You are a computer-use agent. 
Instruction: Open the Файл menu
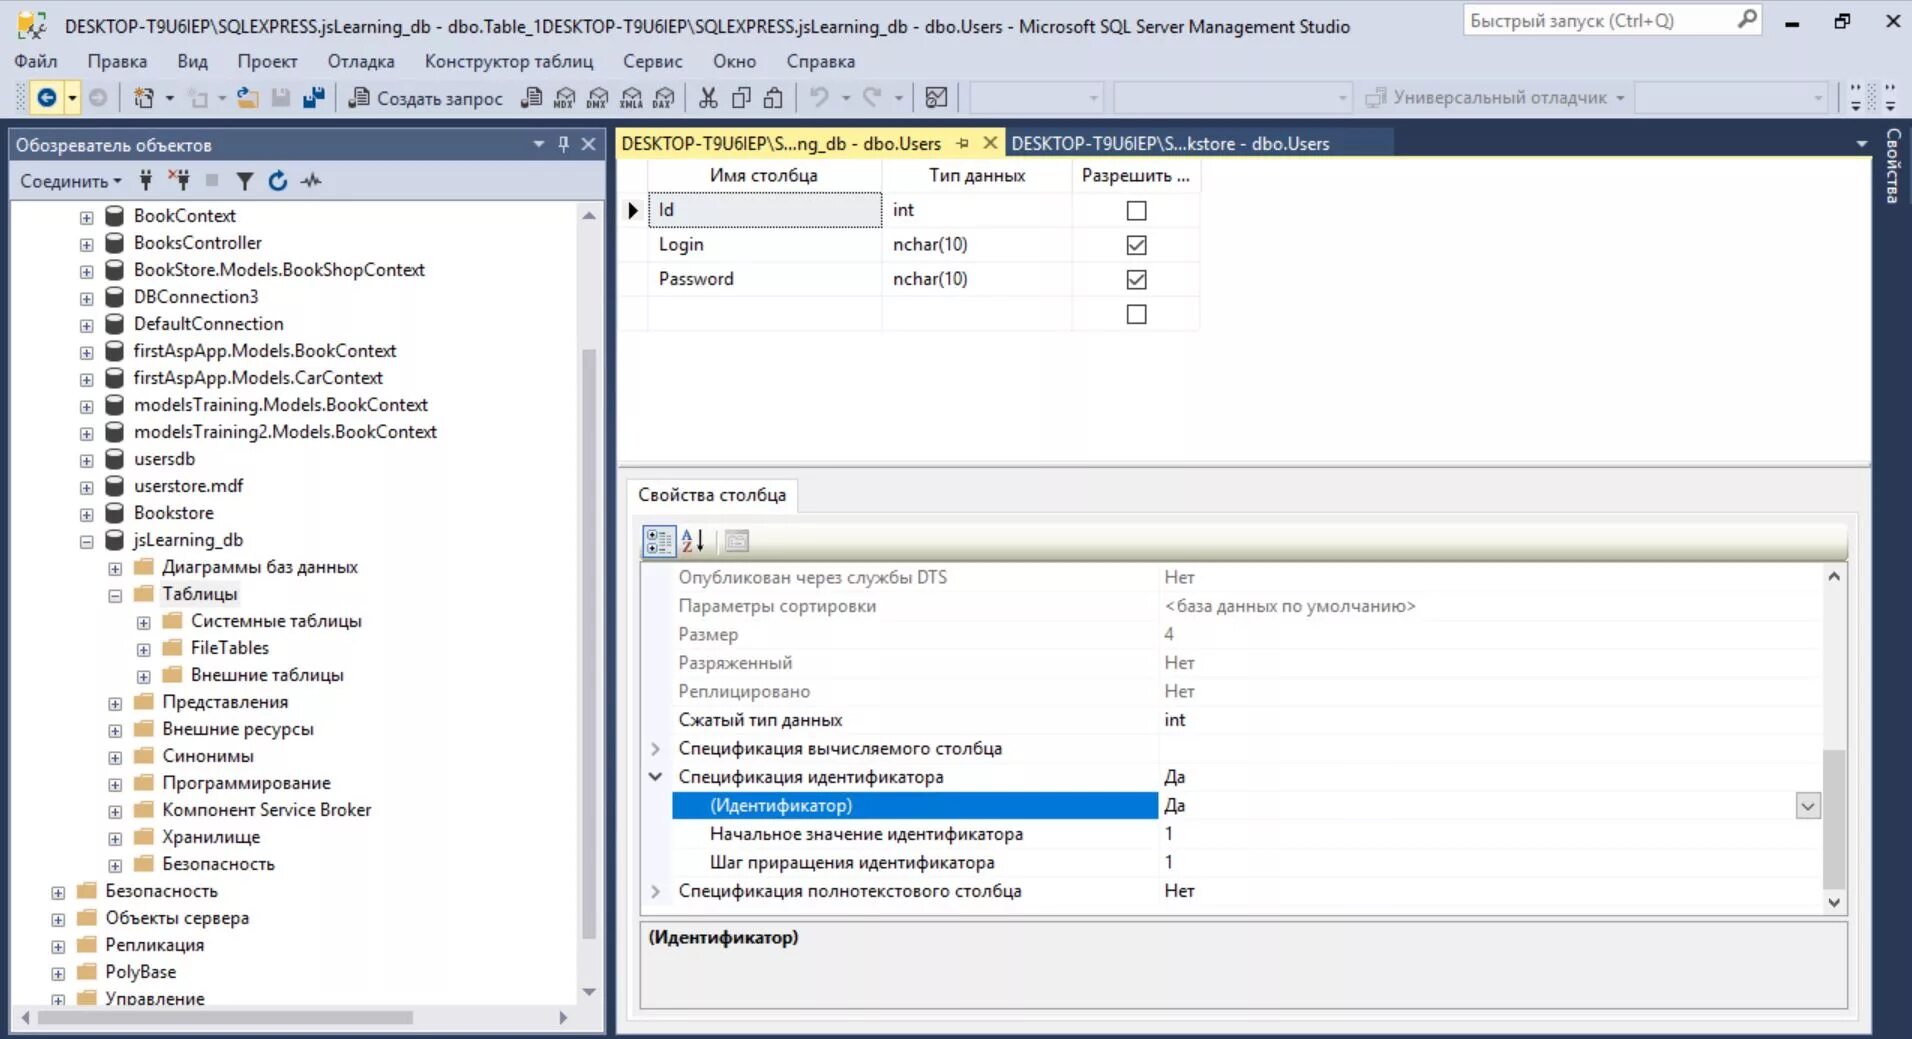pyautogui.click(x=36, y=61)
